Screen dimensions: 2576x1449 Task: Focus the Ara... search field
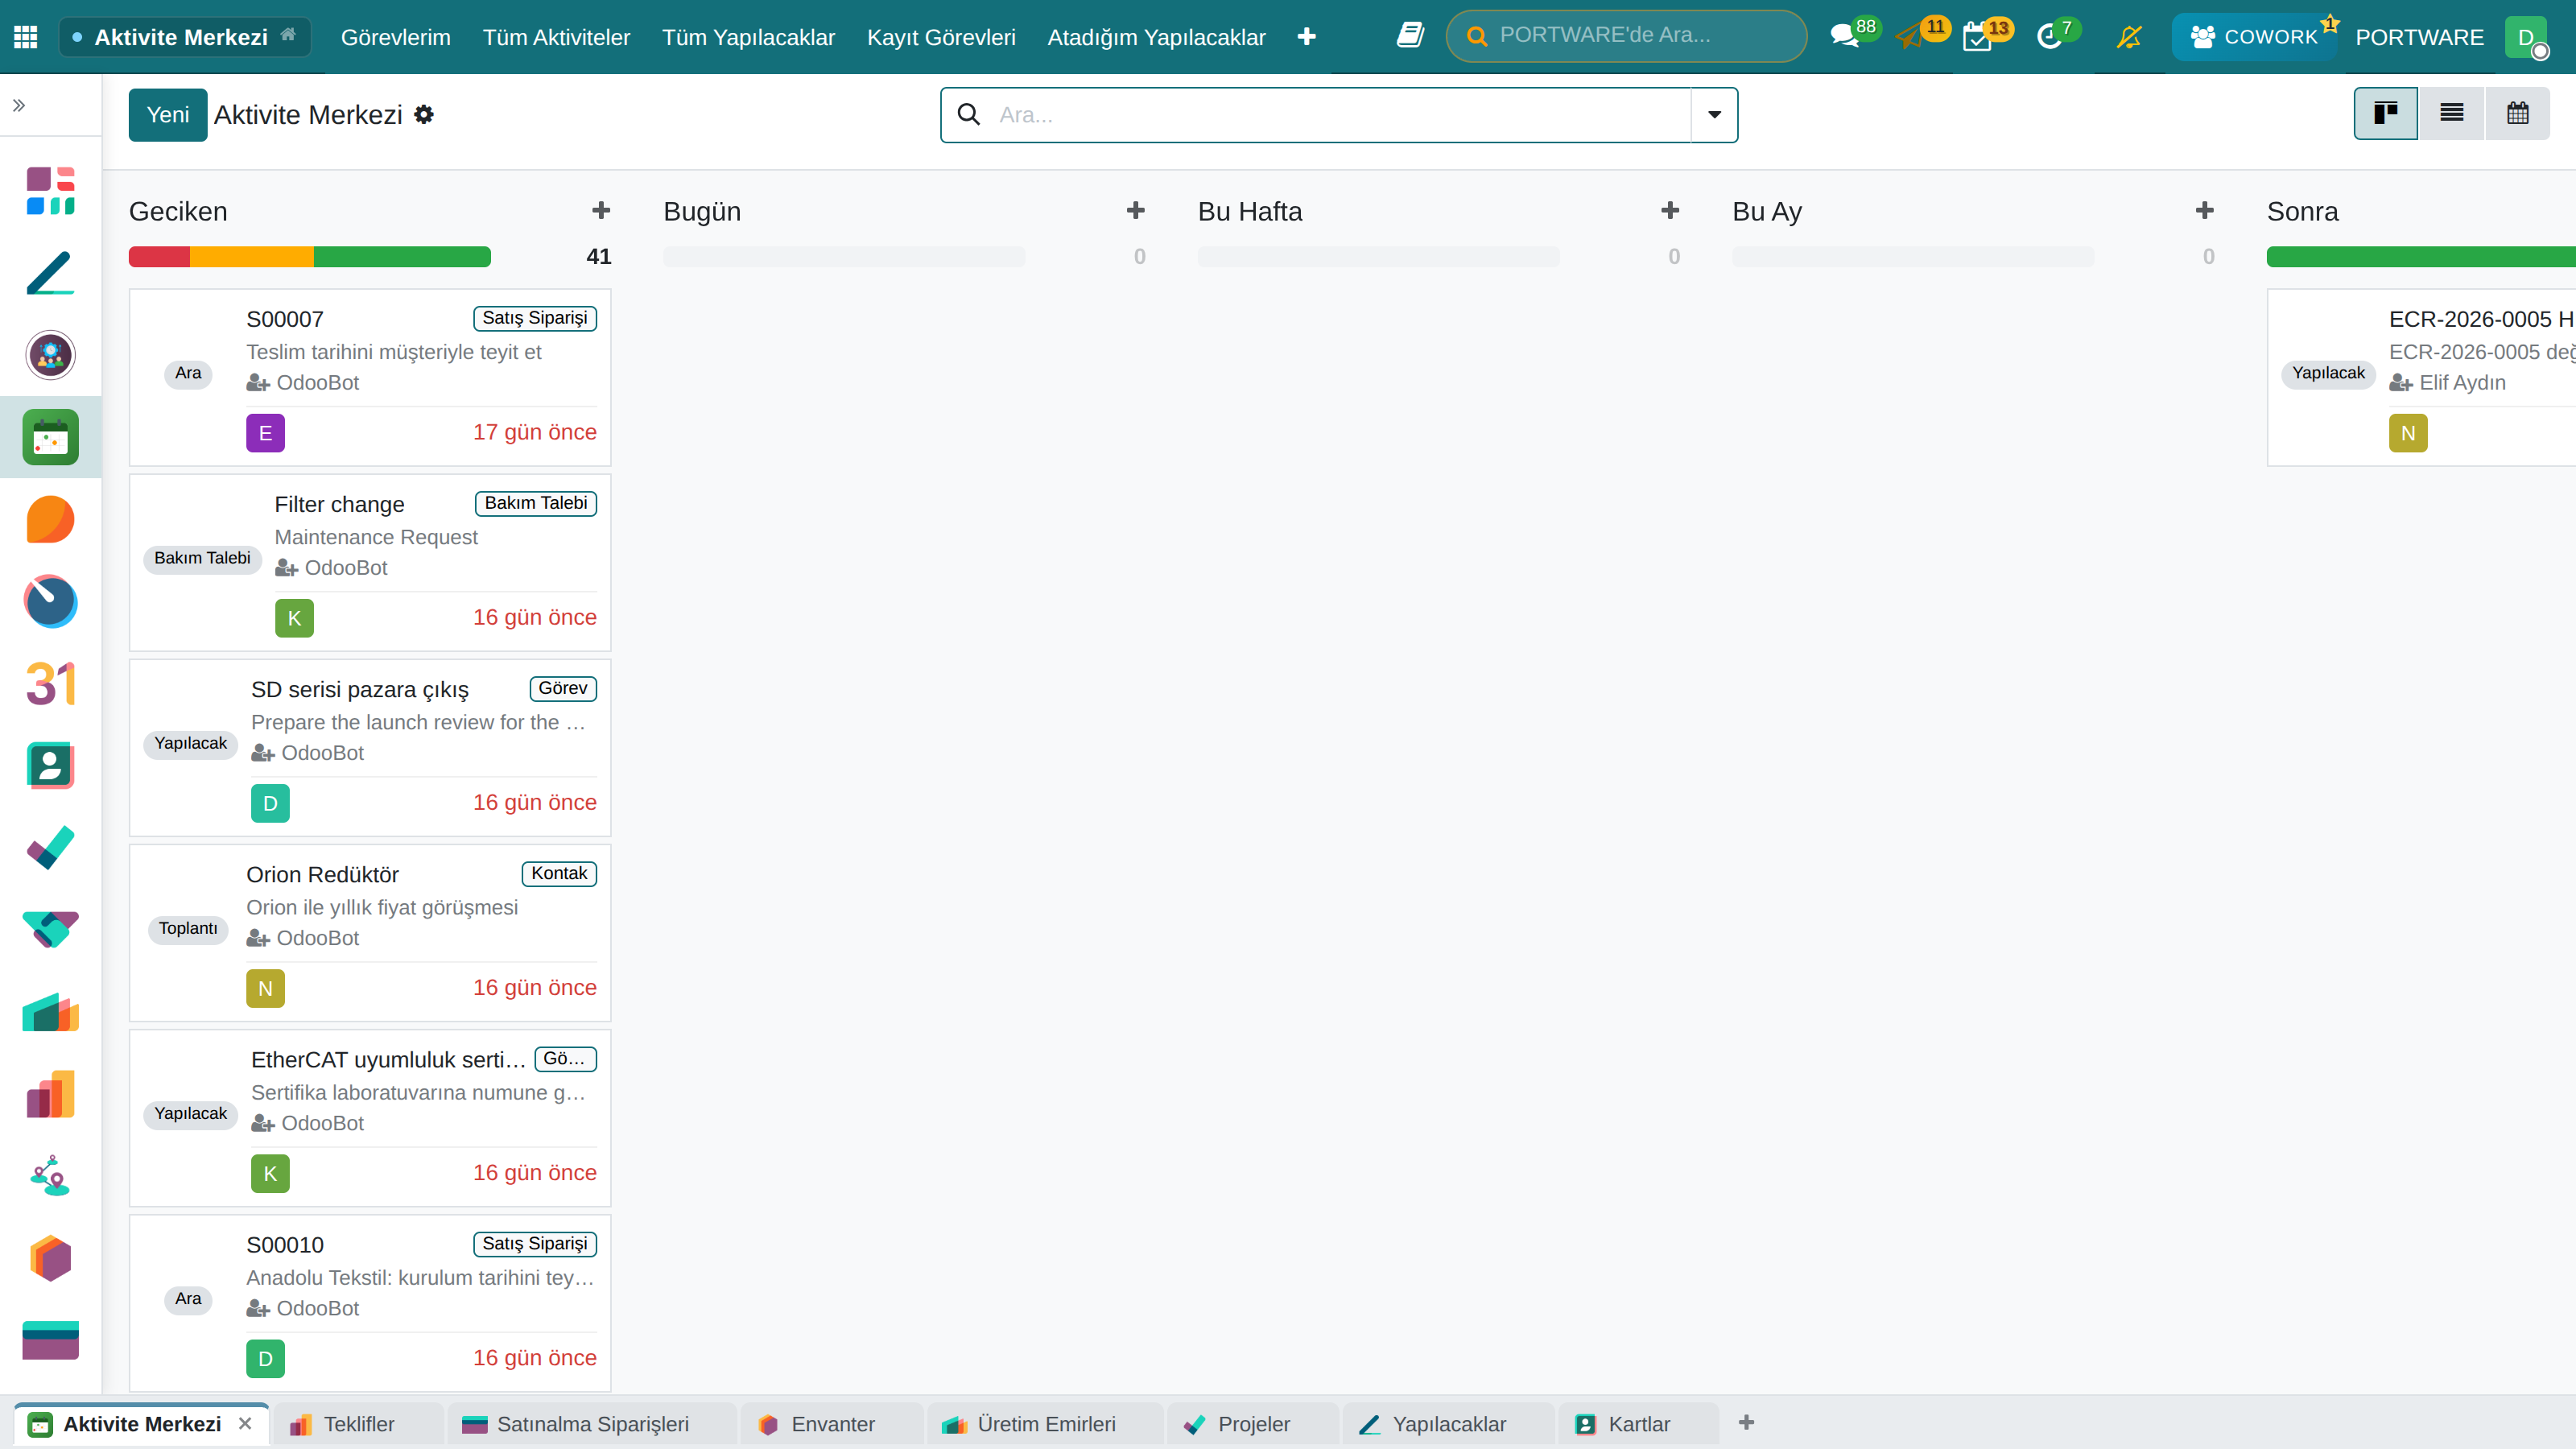coord(1338,115)
